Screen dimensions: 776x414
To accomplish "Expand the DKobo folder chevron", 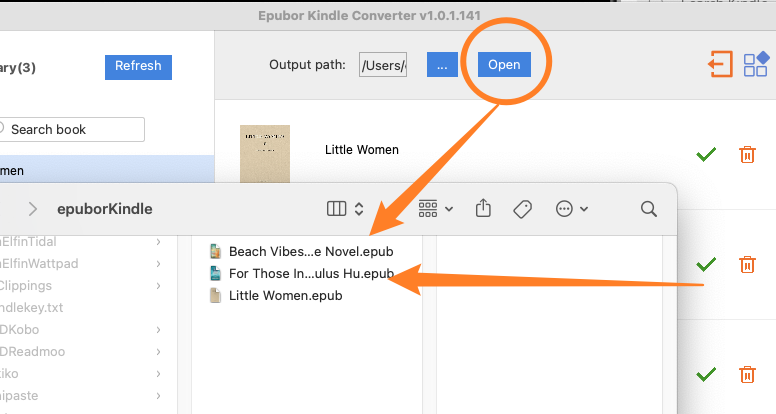I will (158, 329).
